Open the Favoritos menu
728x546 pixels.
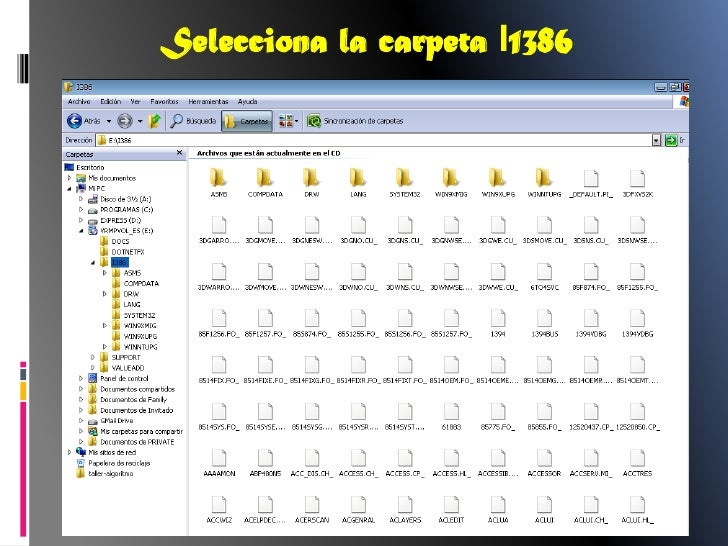click(164, 102)
